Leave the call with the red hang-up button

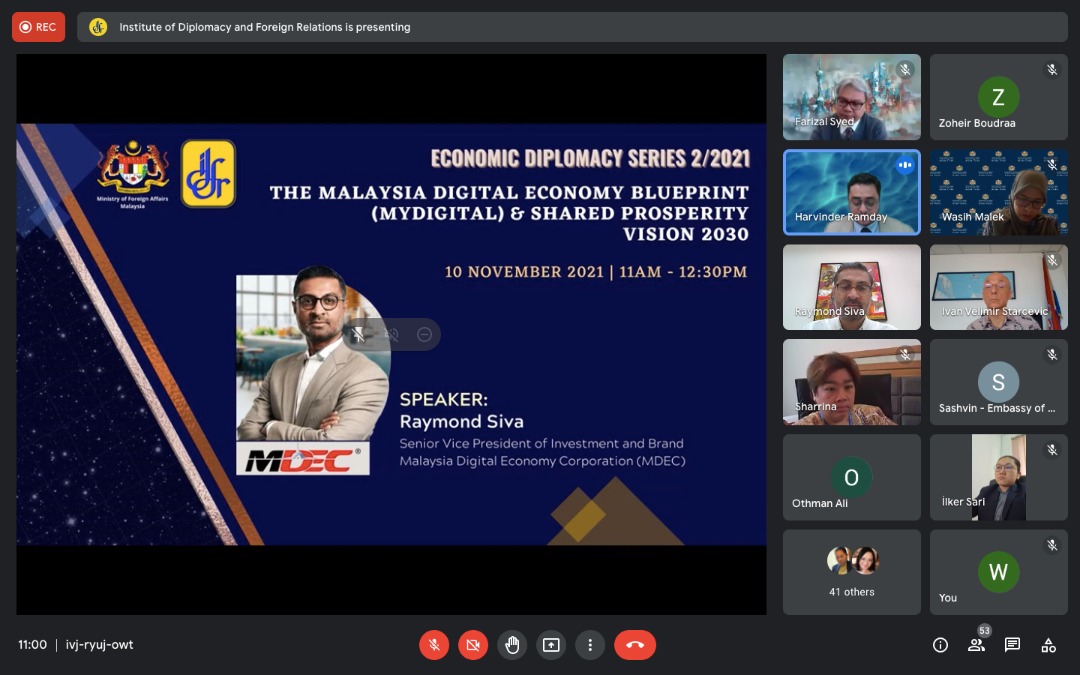(x=635, y=645)
